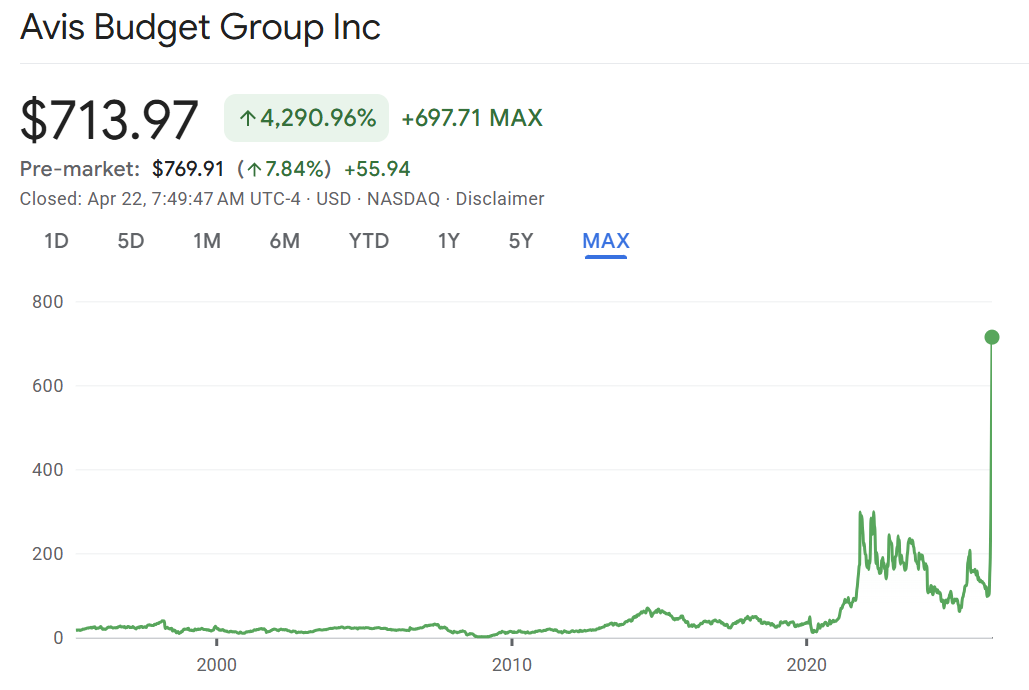Show the 1M price history
Image resolution: width=1029 pixels, height=690 pixels.
[207, 241]
